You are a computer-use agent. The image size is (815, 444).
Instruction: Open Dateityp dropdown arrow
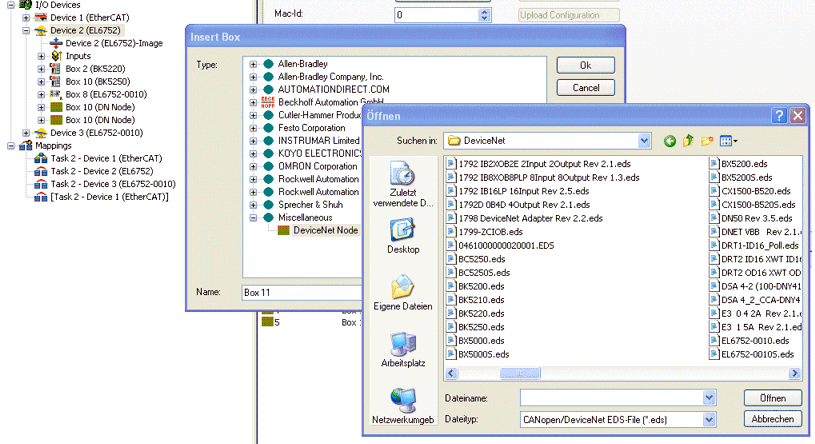point(709,419)
